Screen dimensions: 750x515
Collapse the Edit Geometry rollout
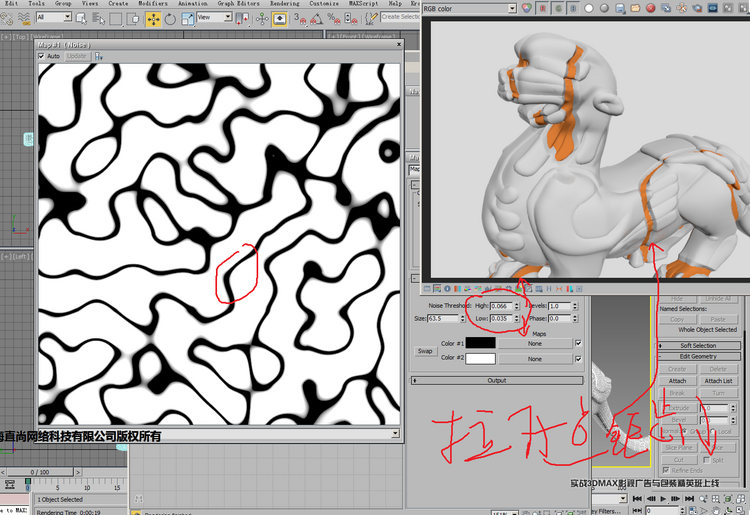click(699, 356)
